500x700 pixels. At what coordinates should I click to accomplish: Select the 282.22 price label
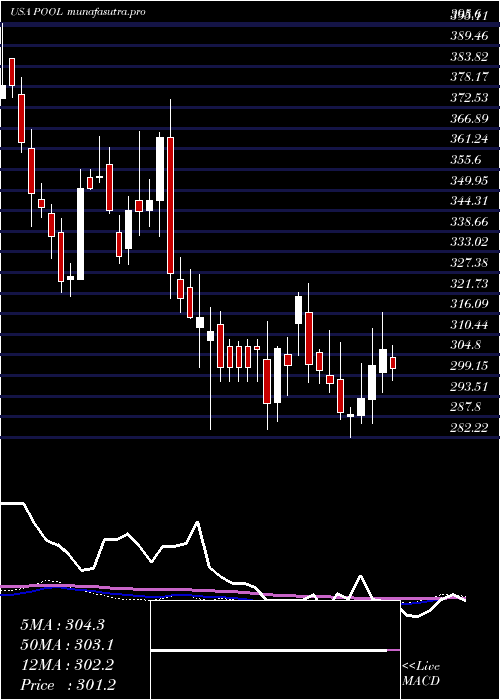point(469,428)
